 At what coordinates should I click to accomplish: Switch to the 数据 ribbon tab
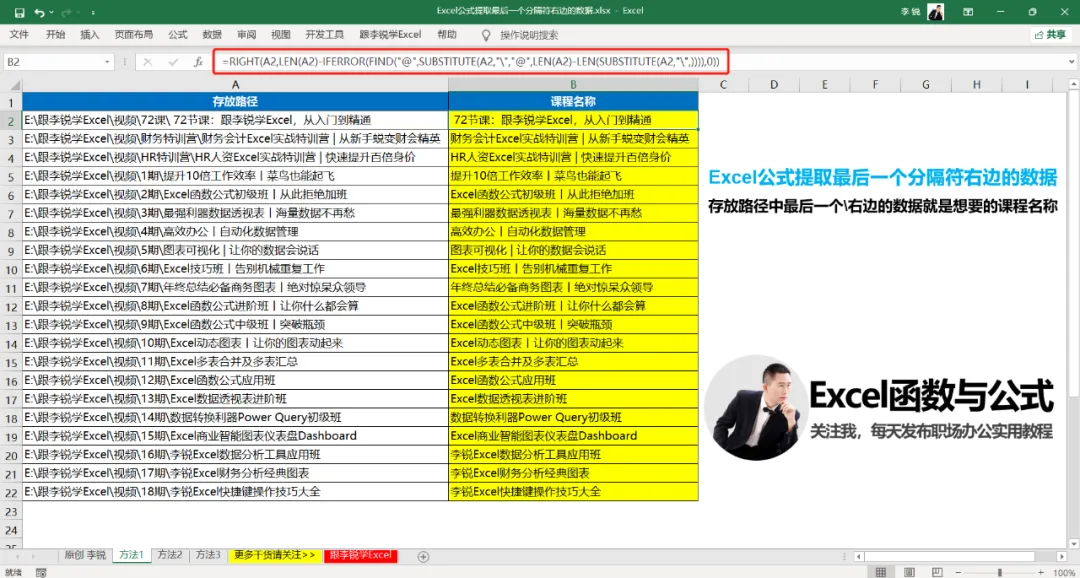coord(212,34)
